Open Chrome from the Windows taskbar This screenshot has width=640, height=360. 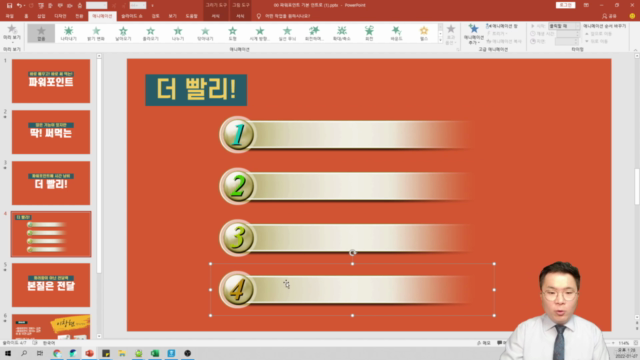coord(57,353)
